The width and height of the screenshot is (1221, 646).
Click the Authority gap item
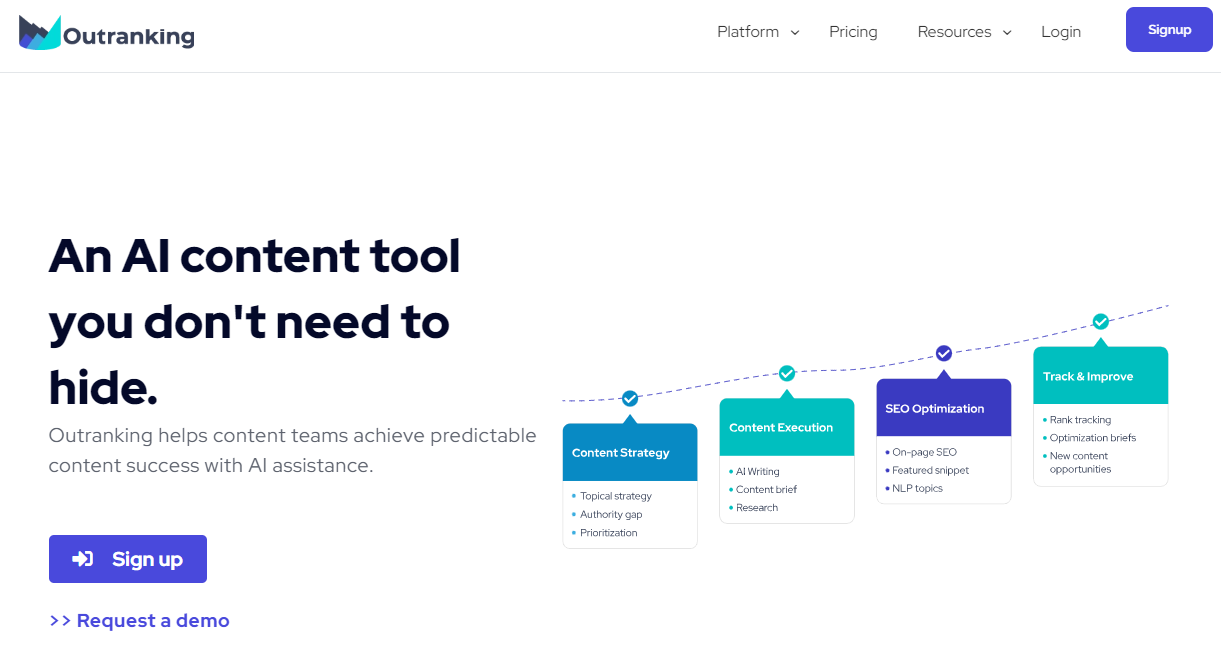pyautogui.click(x=611, y=514)
